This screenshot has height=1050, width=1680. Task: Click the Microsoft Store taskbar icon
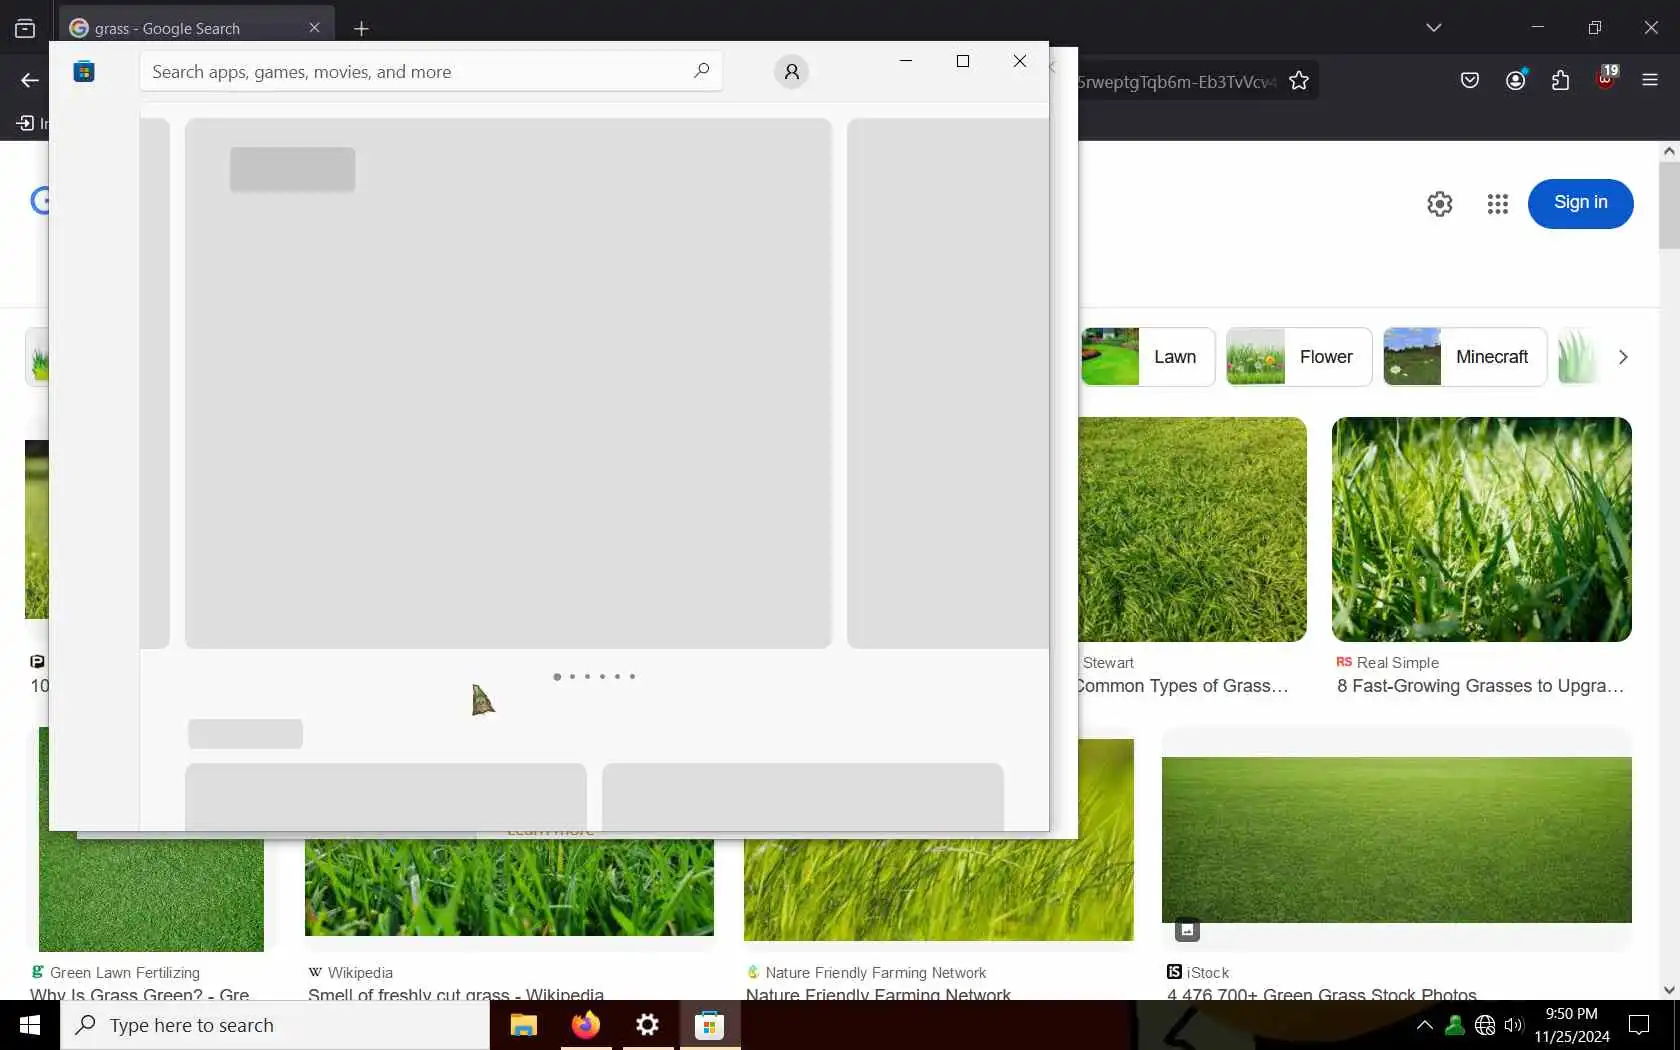click(709, 1025)
